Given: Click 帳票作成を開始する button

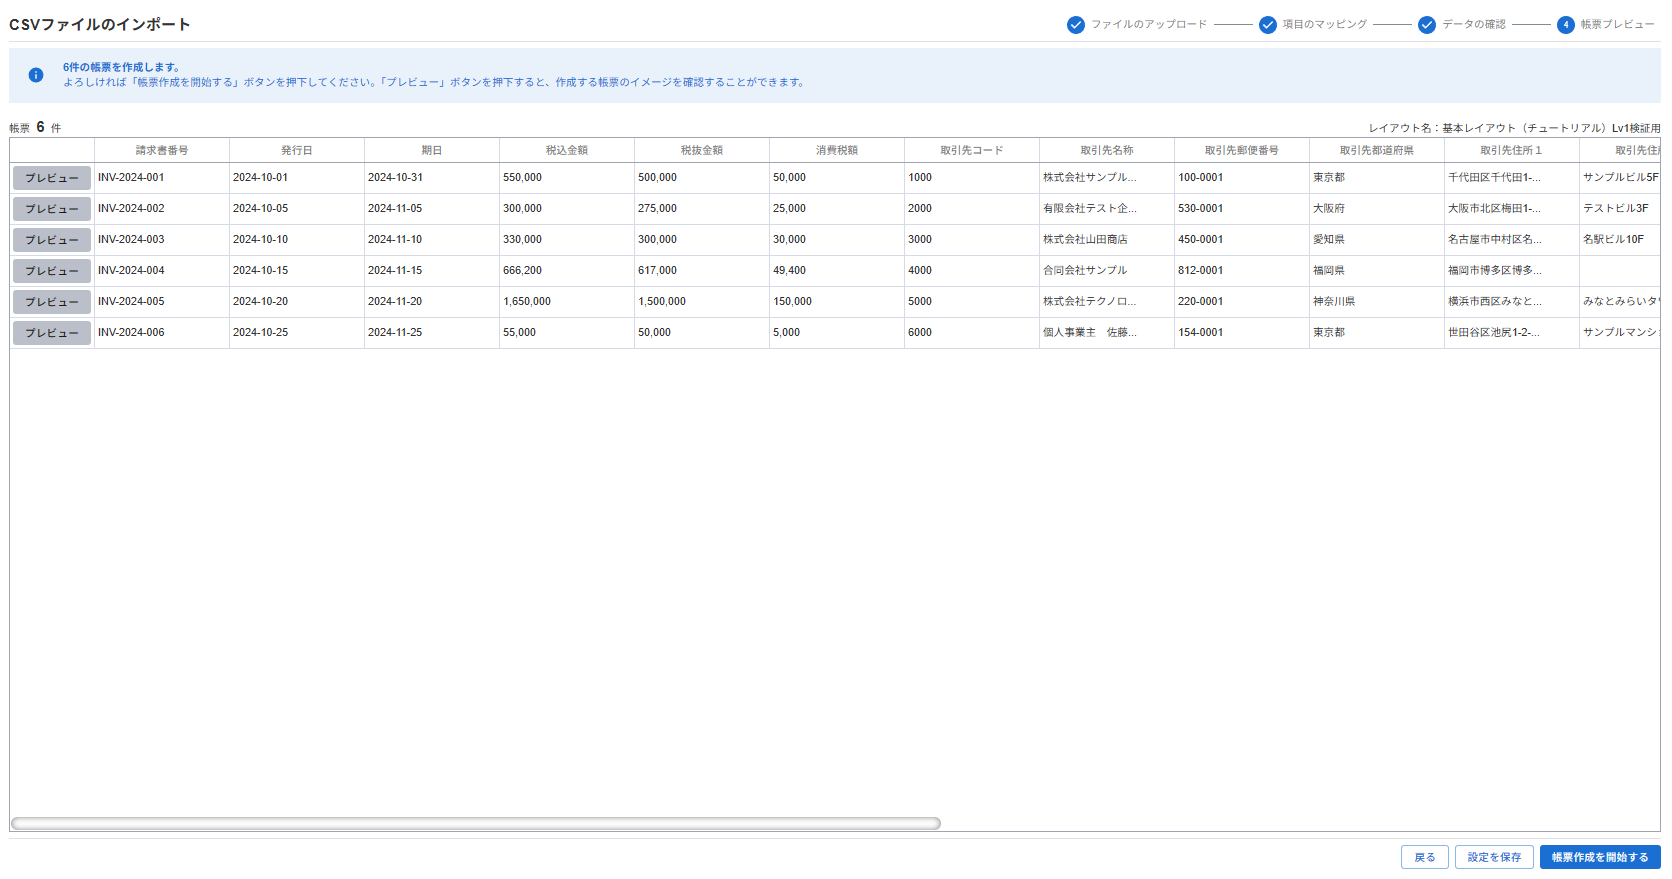Looking at the screenshot, I should [x=1599, y=857].
